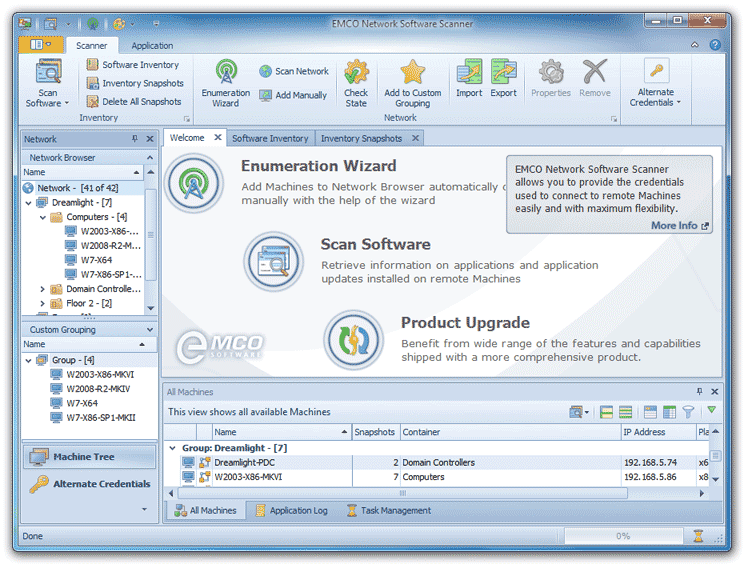This screenshot has width=744, height=564.
Task: Collapse Group: Dreamlight - [7] row
Action: [173, 448]
